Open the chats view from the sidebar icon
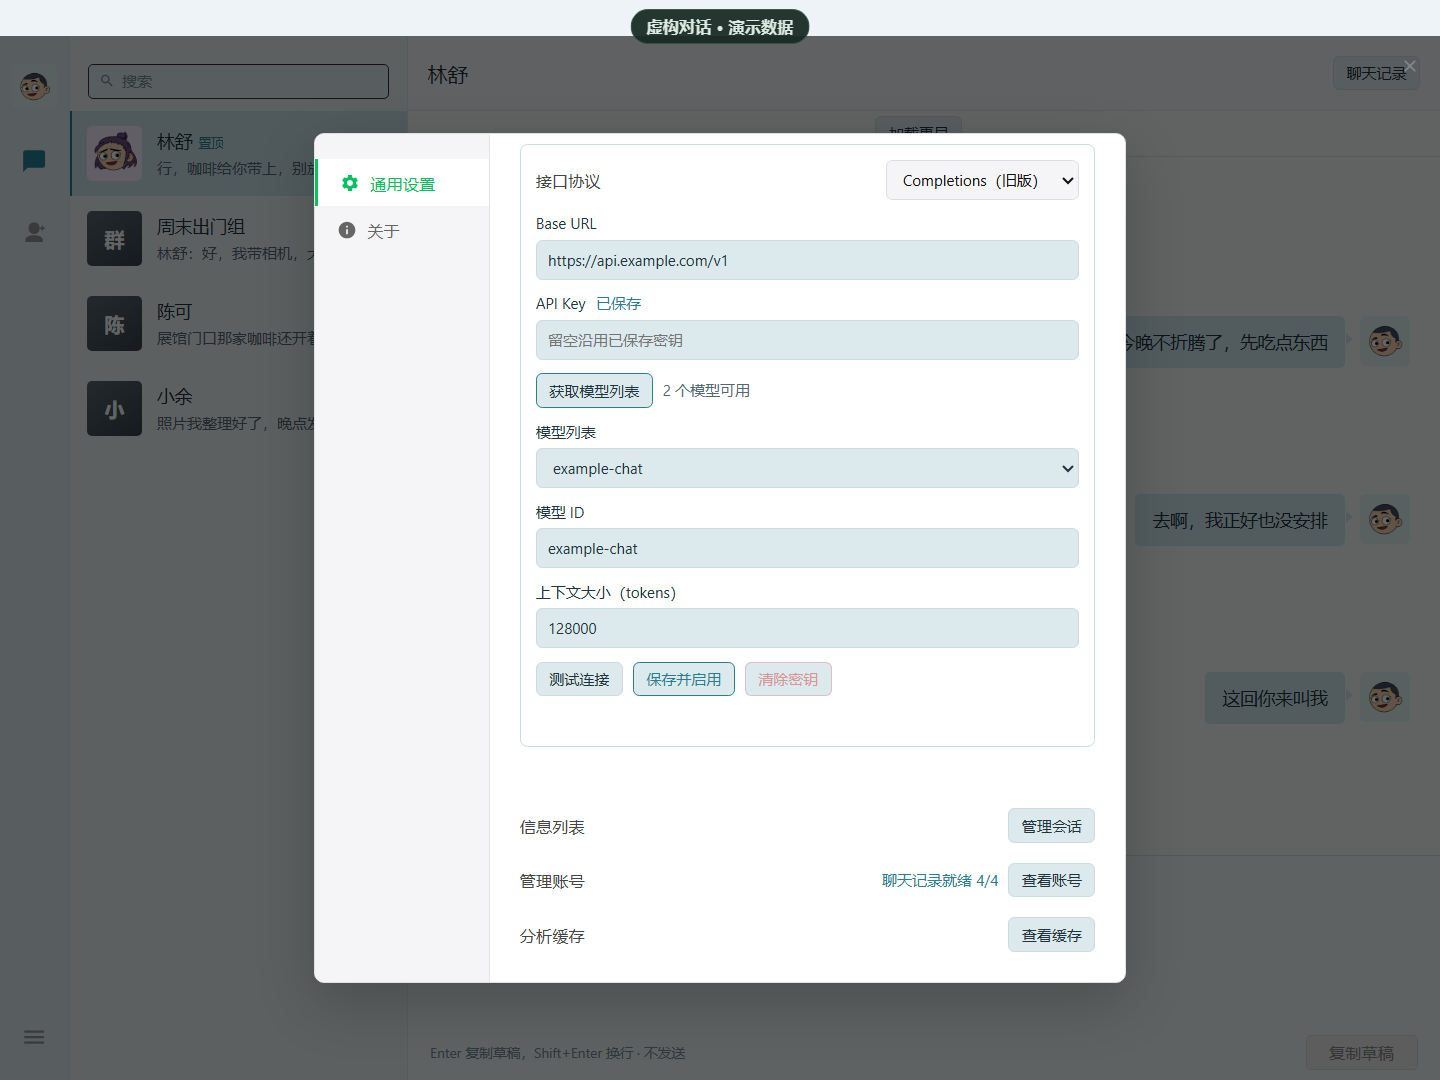The image size is (1440, 1080). click(x=34, y=160)
